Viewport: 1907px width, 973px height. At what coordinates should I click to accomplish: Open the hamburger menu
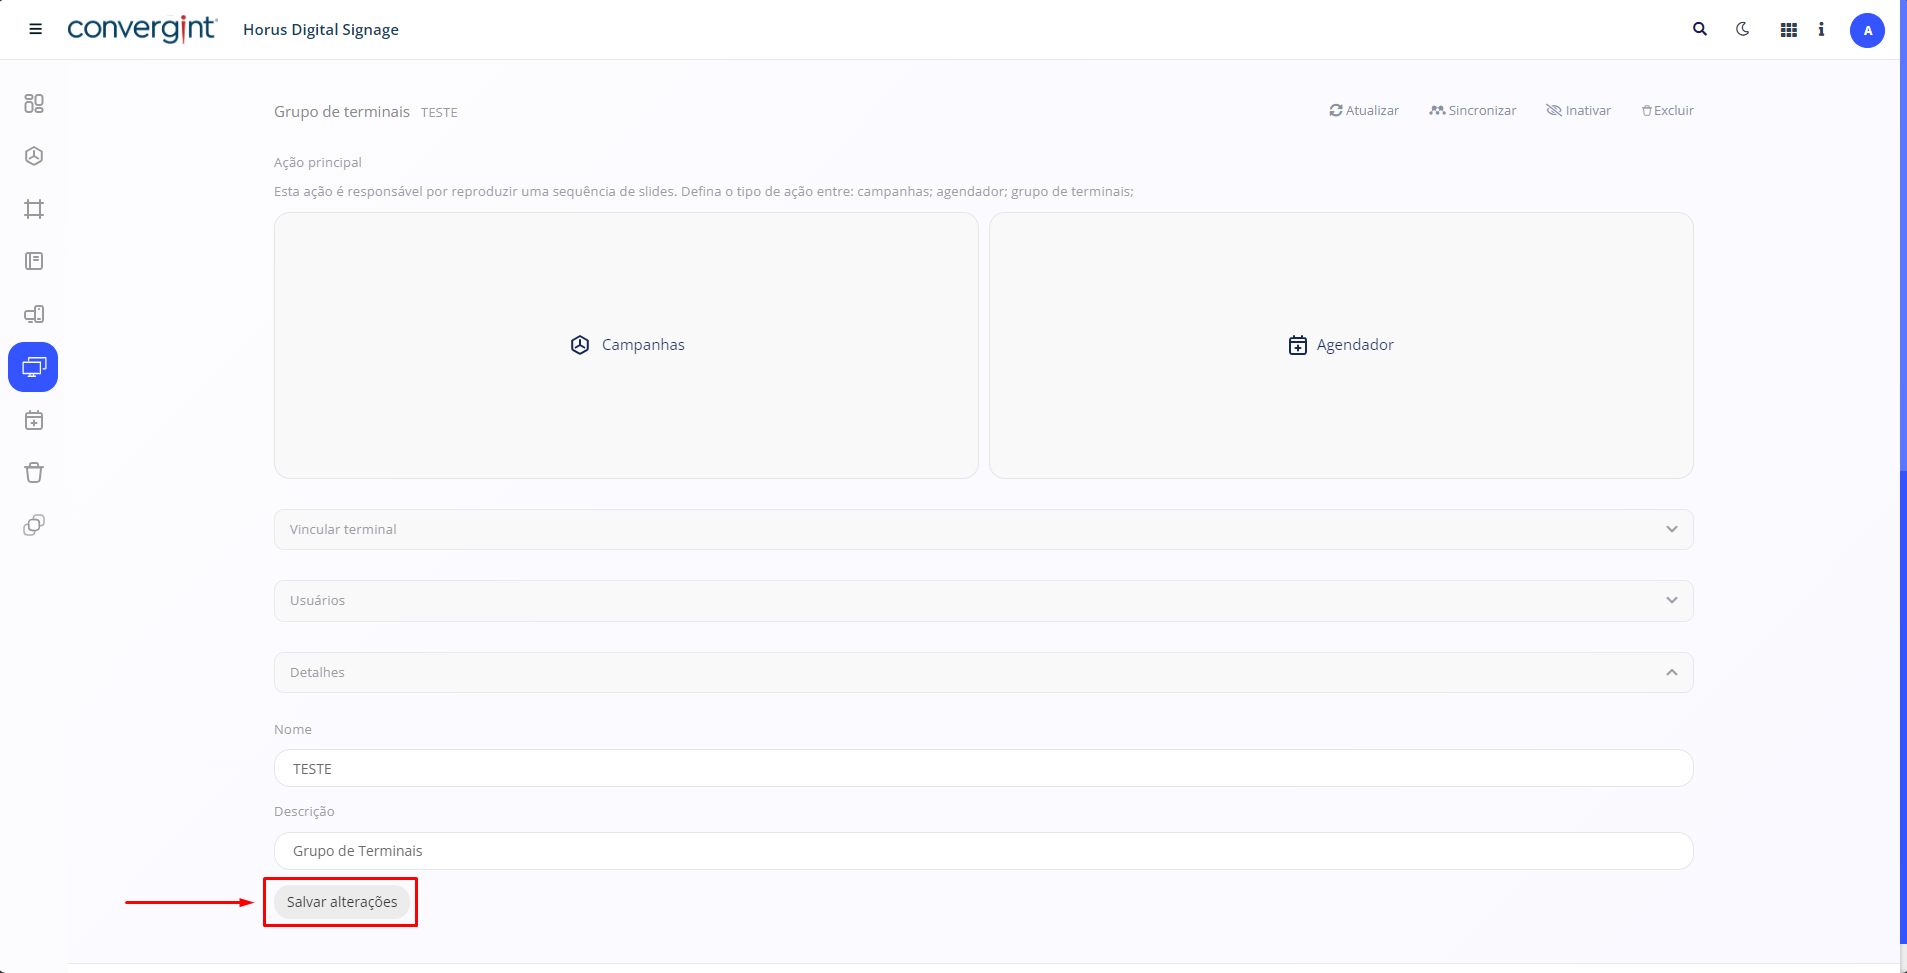35,29
